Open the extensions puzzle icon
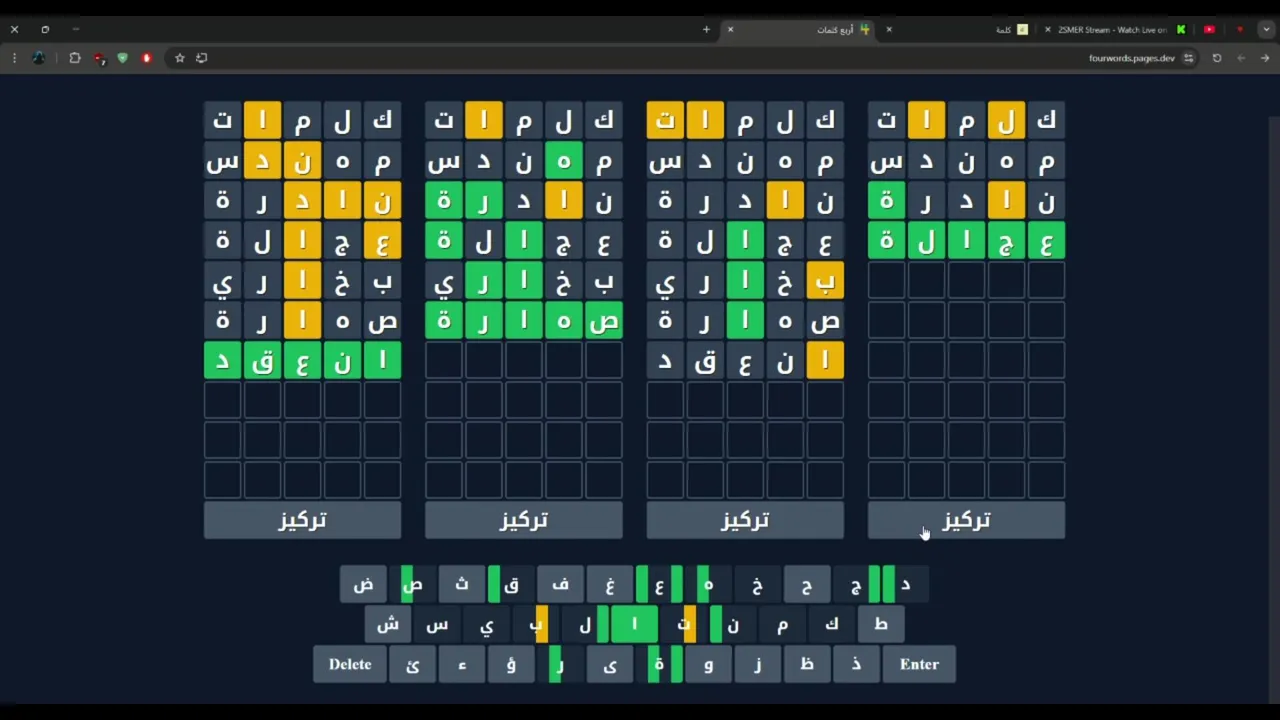Image resolution: width=1280 pixels, height=720 pixels. tap(75, 58)
